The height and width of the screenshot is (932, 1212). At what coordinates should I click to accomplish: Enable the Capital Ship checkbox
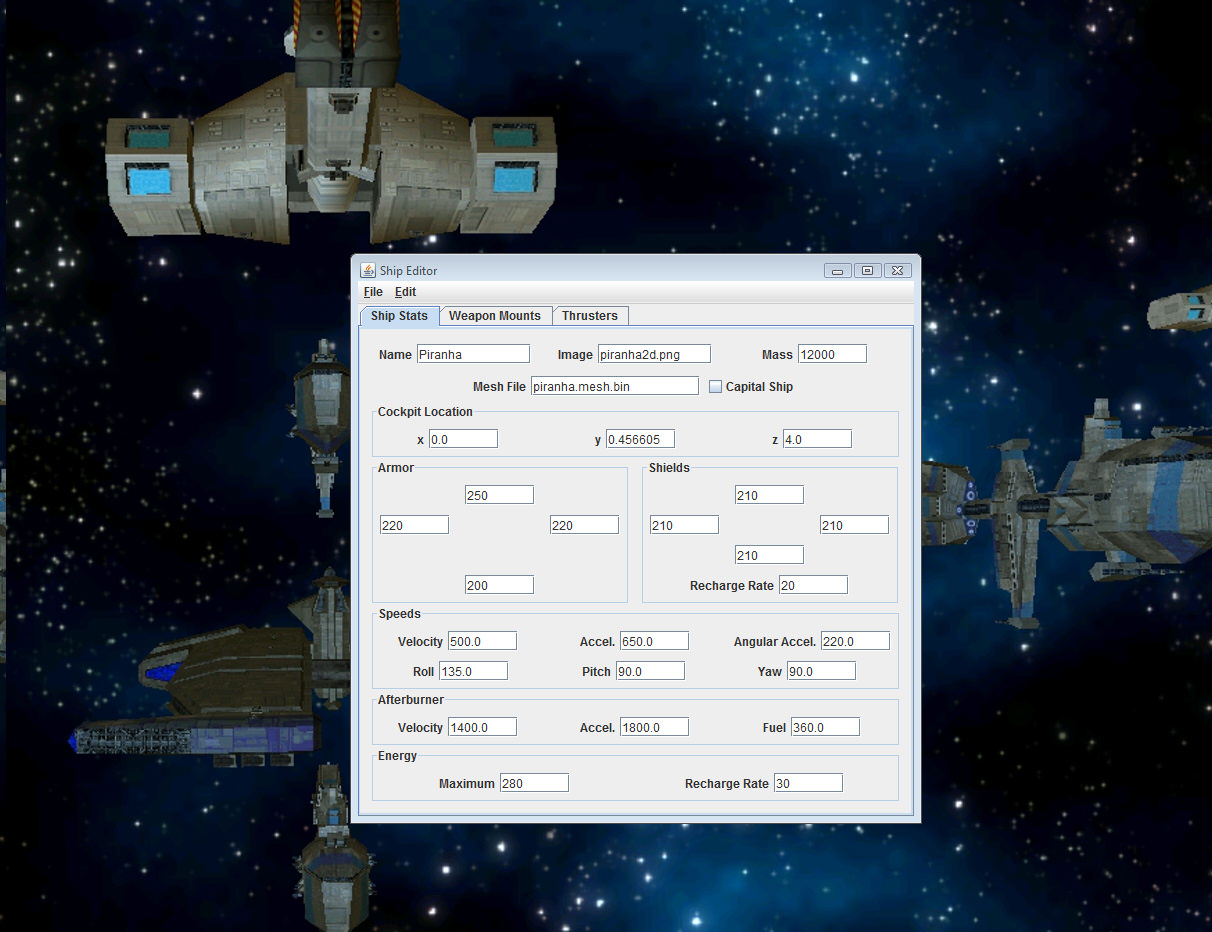tap(715, 387)
